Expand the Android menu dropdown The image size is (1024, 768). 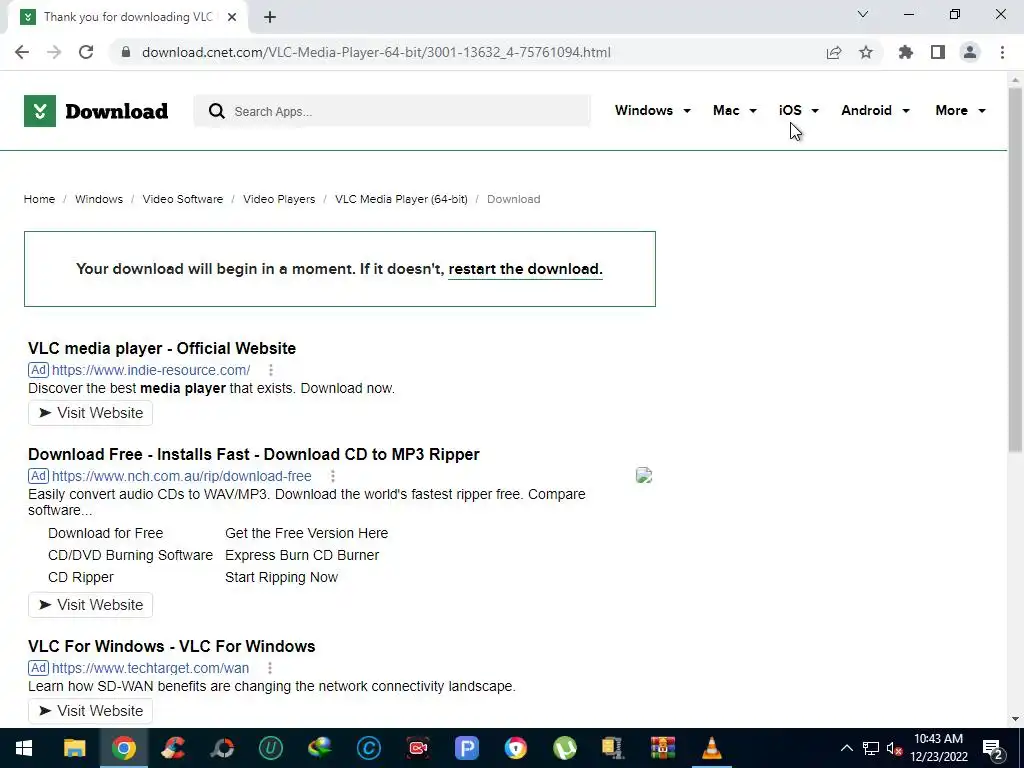(875, 110)
